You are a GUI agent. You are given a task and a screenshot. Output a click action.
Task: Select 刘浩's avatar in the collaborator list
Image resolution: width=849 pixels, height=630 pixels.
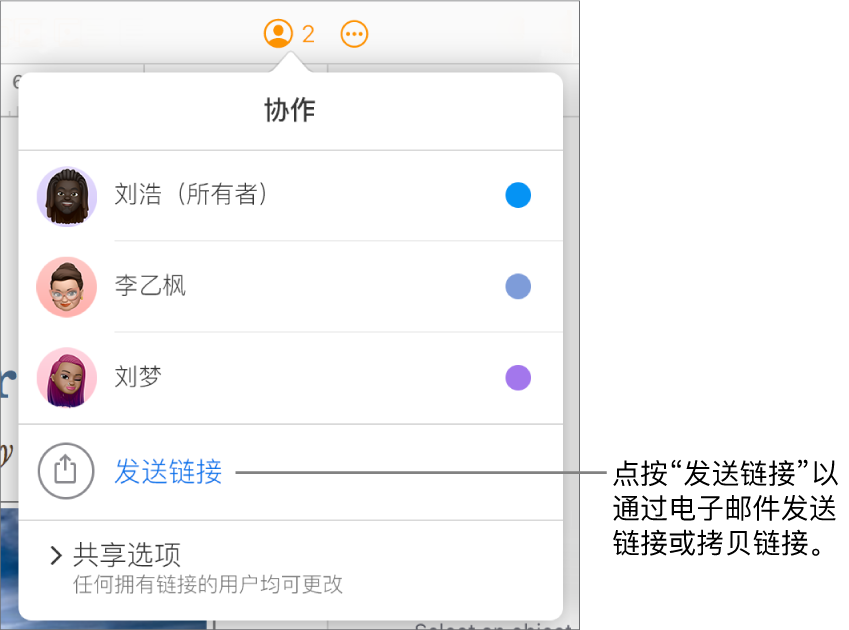click(66, 196)
